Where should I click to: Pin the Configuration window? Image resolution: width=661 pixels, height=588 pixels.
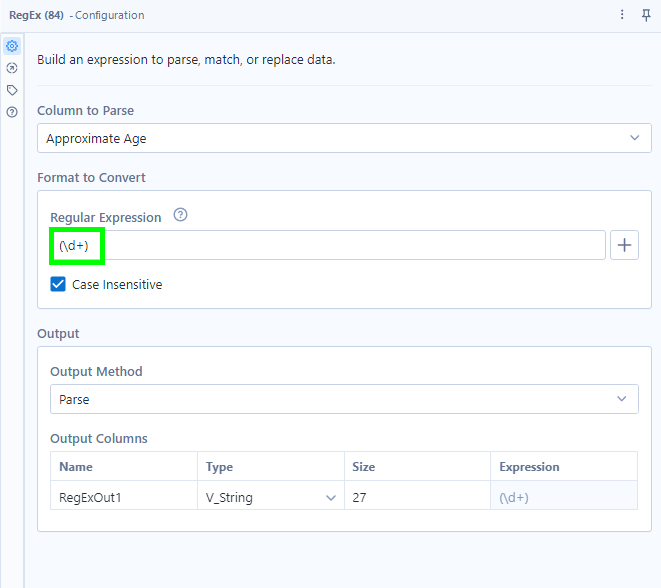(x=646, y=15)
